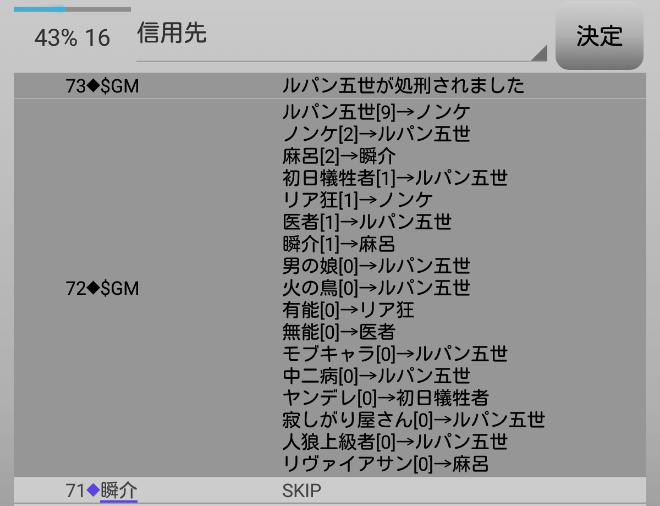Select the vote line 医者[1]→ルパン五世
Image resolution: width=660 pixels, height=506 pixels.
tap(367, 222)
